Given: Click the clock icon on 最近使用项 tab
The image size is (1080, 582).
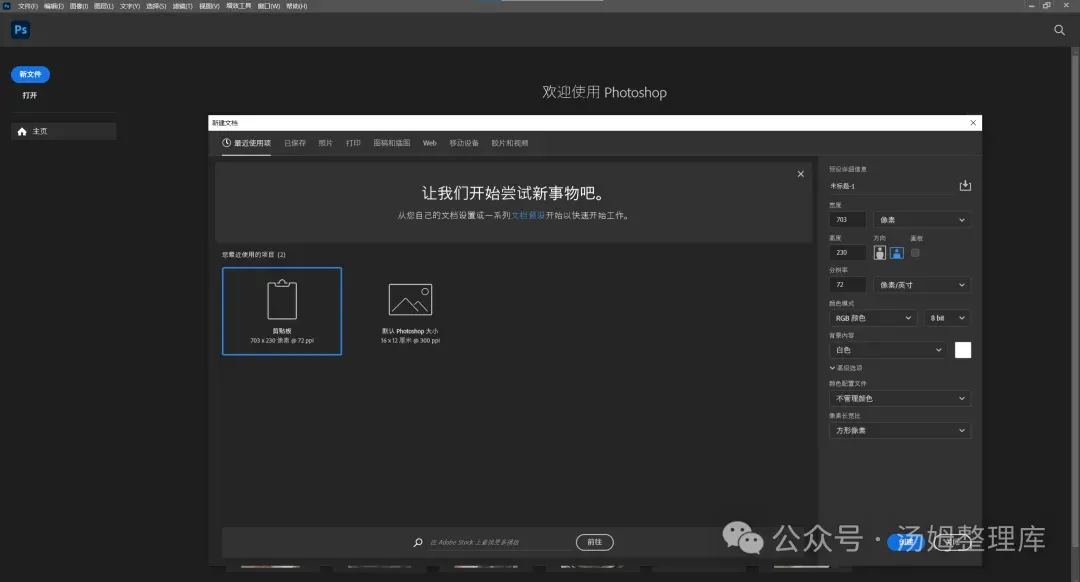Looking at the screenshot, I should [226, 143].
